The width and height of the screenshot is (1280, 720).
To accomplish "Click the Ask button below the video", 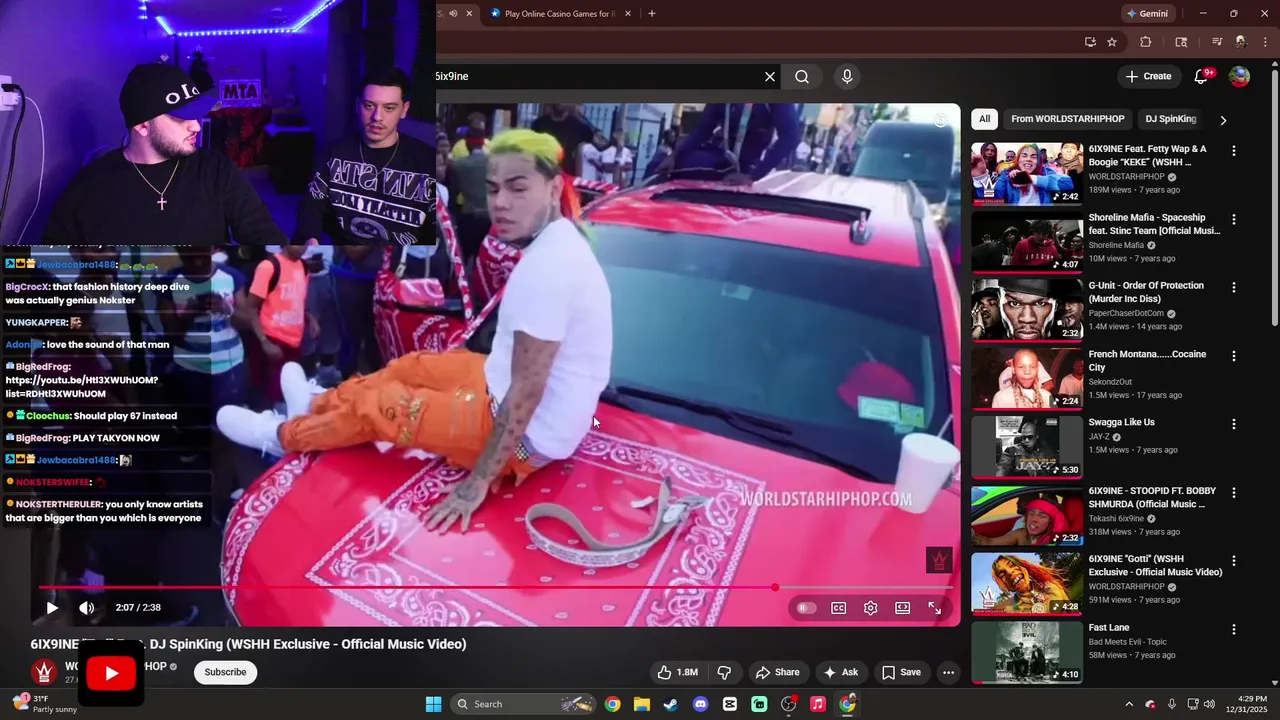I will [840, 672].
